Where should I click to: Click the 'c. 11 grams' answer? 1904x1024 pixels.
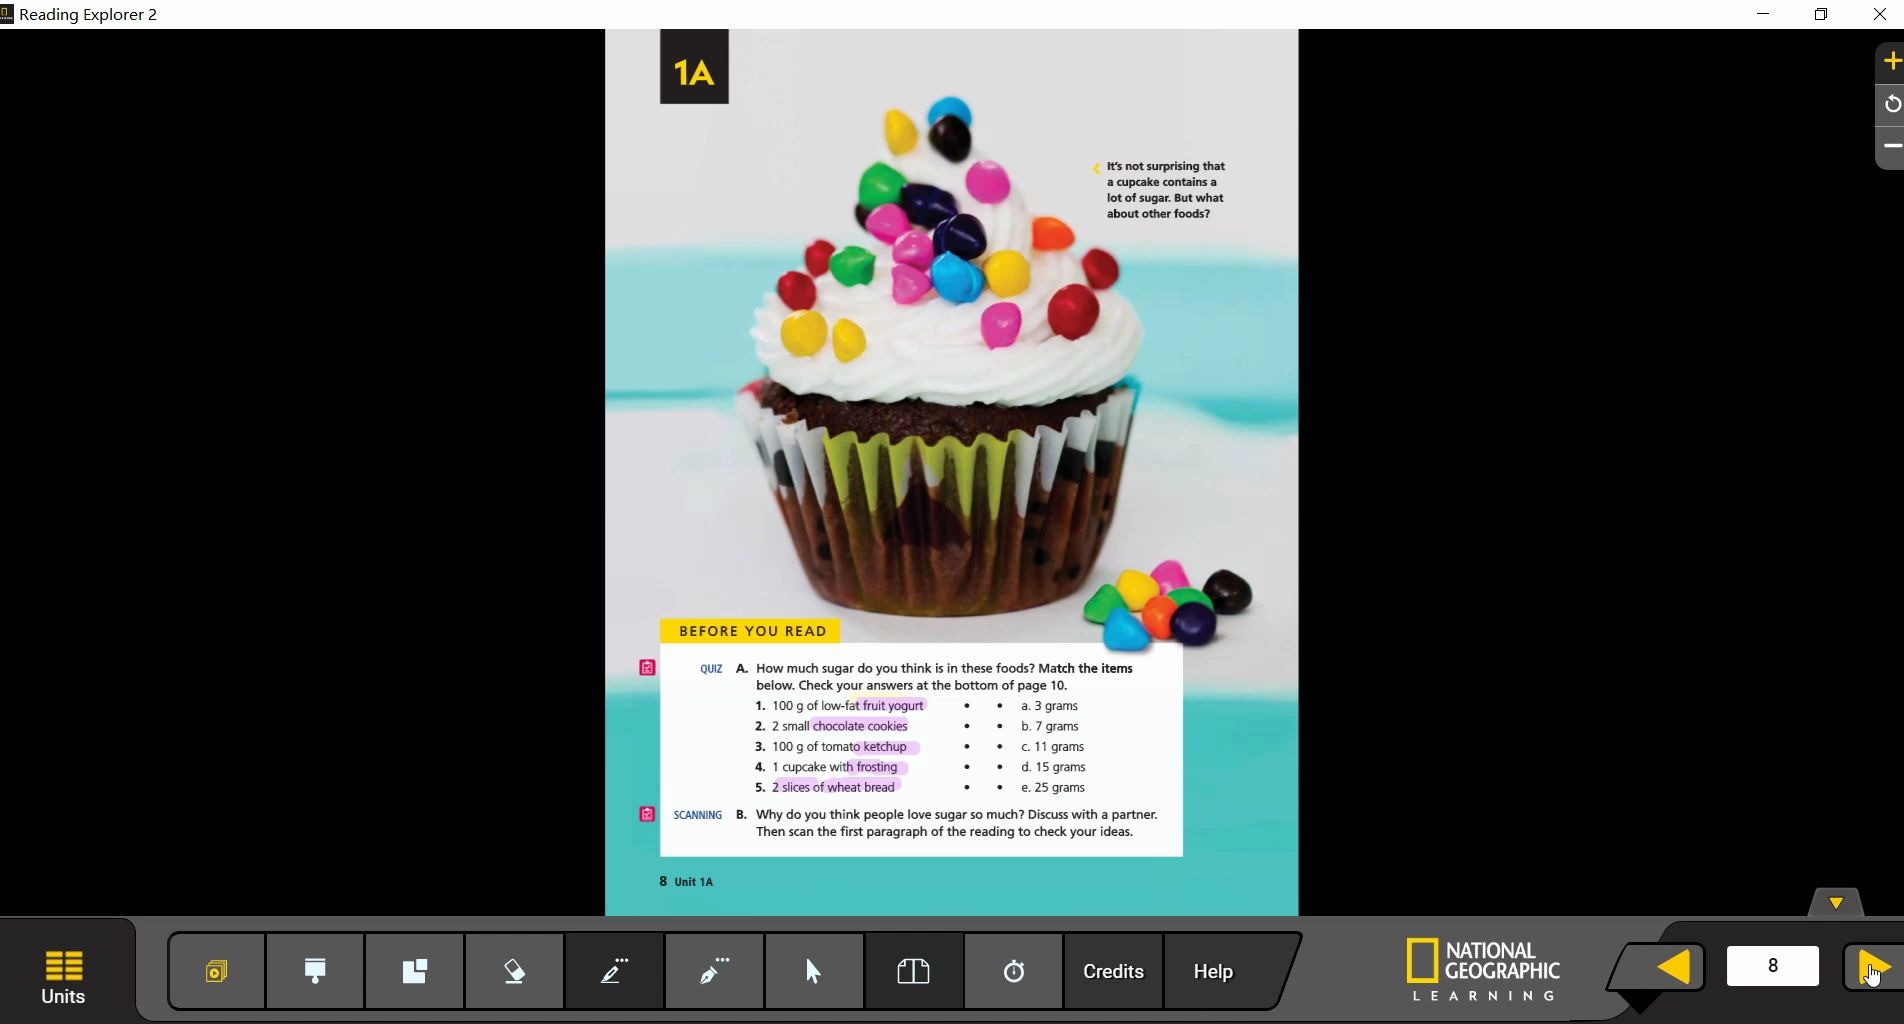click(1052, 746)
